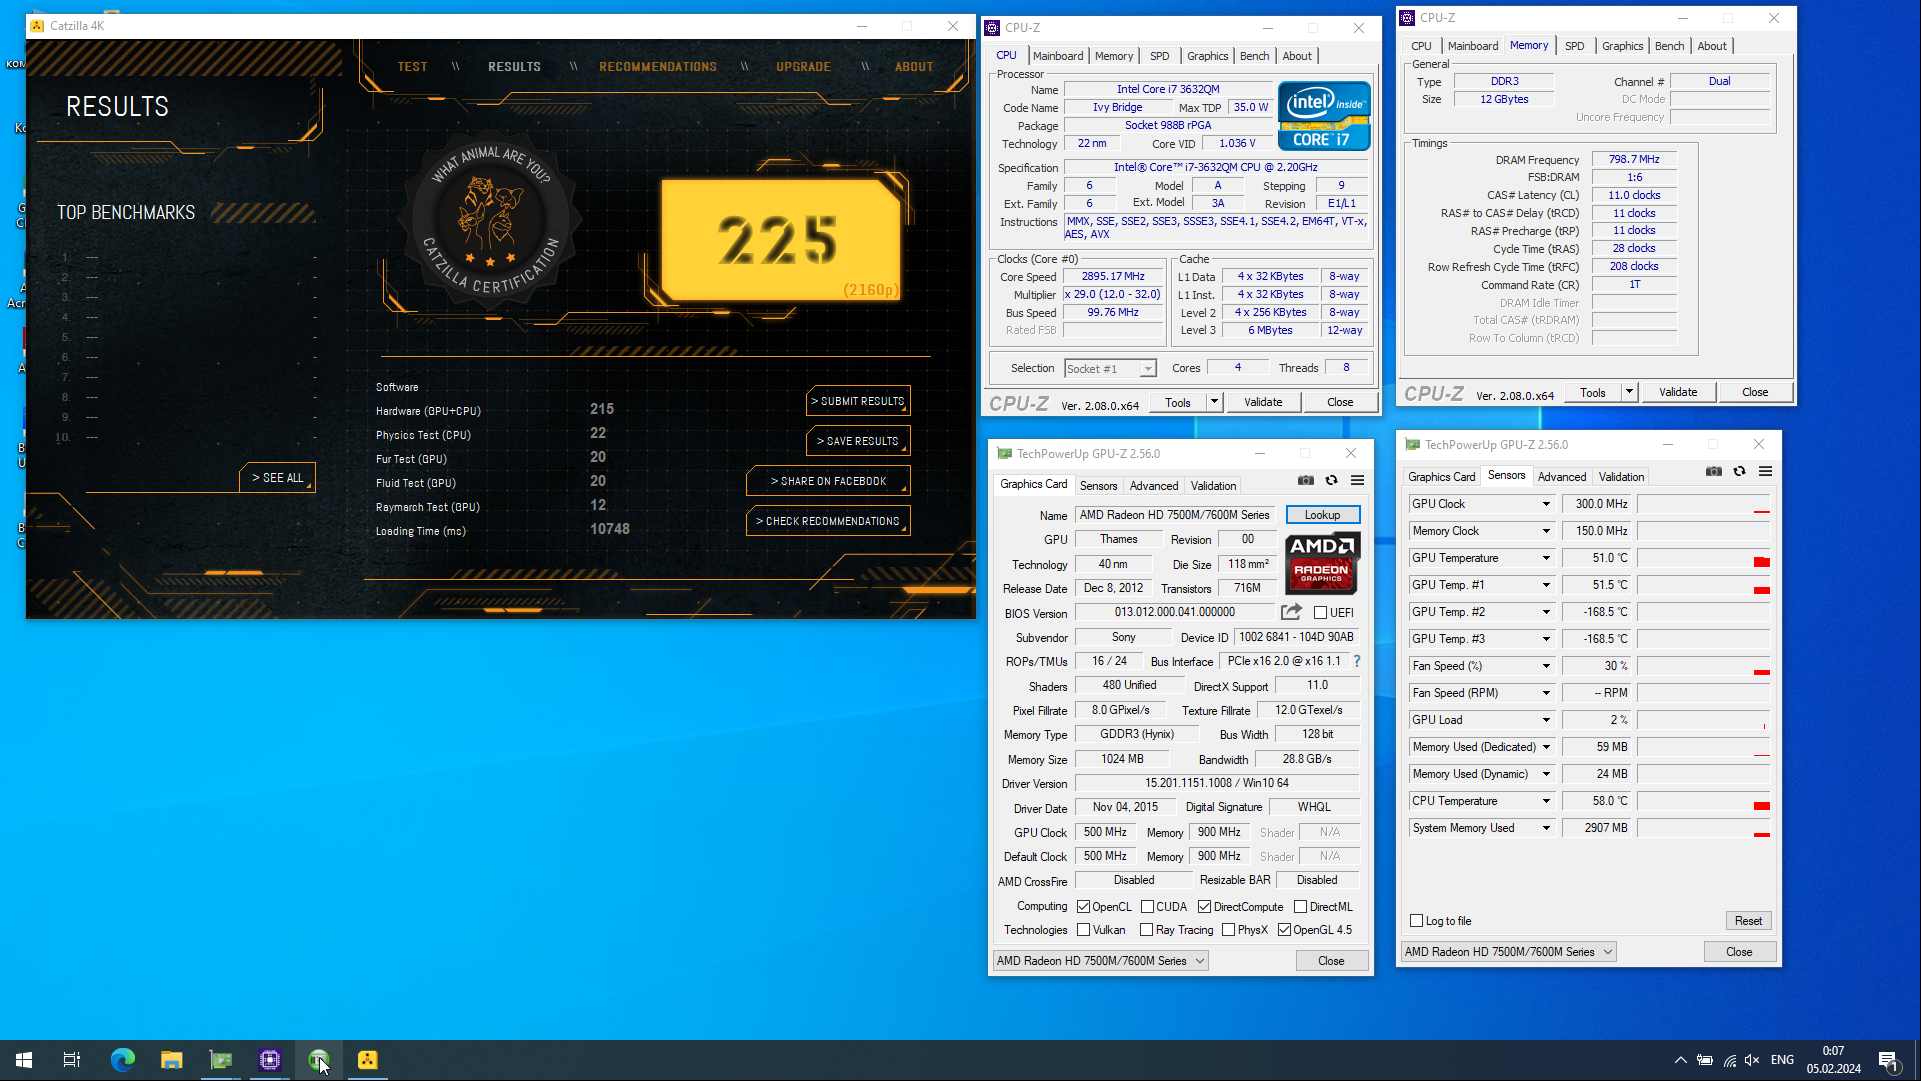
Task: Open the RECOMMENDATIONS tab in Catzilla
Action: pos(658,67)
